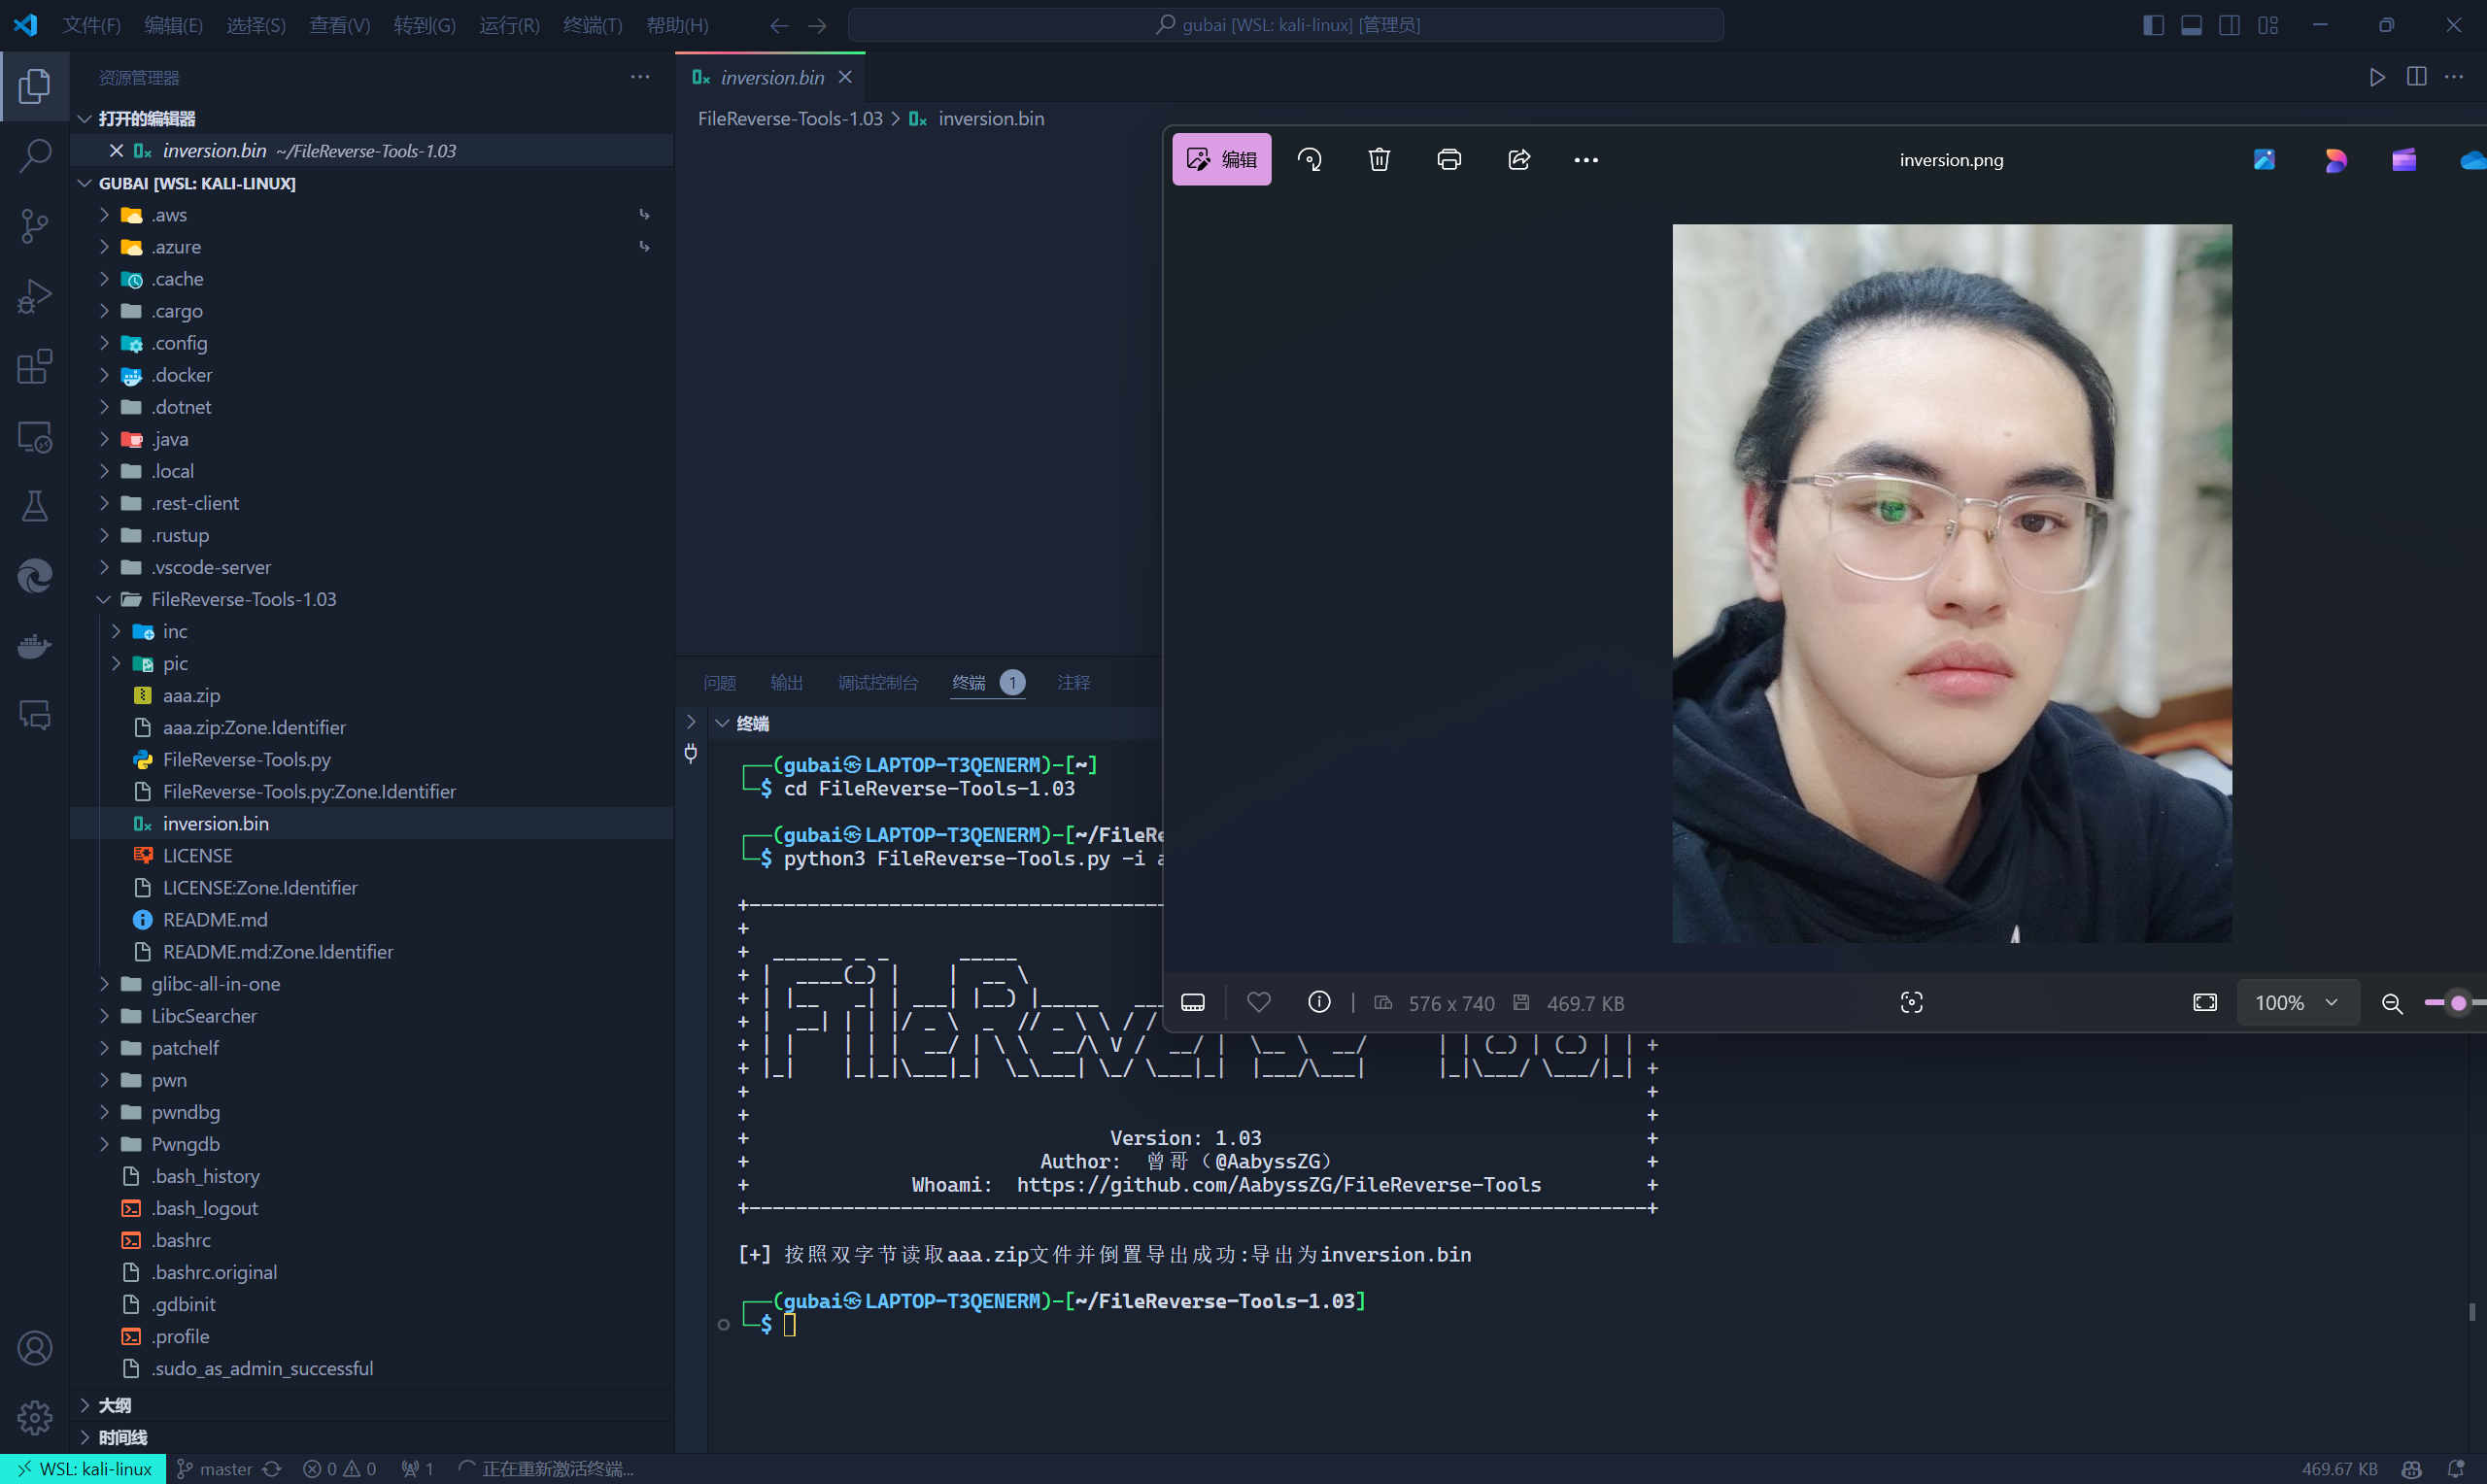Expand the inc folder
Viewport: 2487px width, 1484px height.
(116, 631)
